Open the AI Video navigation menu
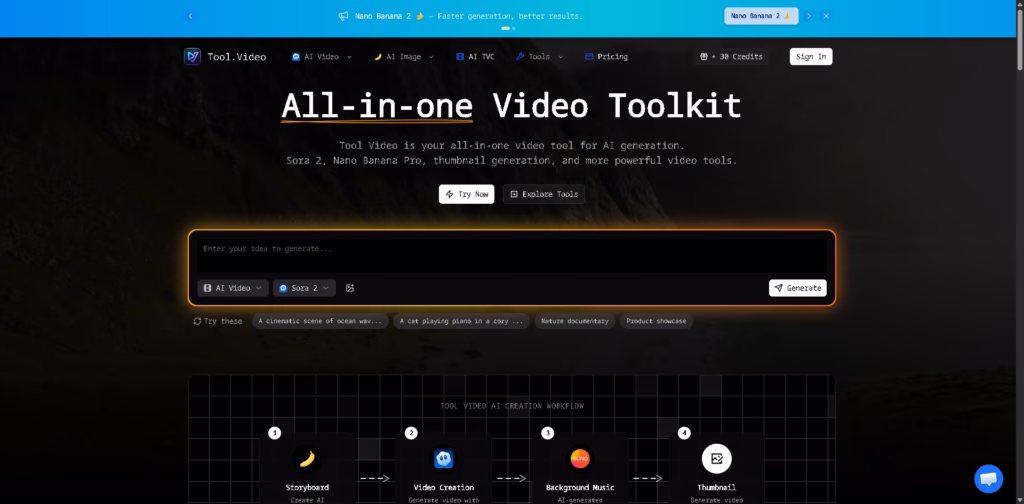Image resolution: width=1024 pixels, height=504 pixels. click(321, 57)
